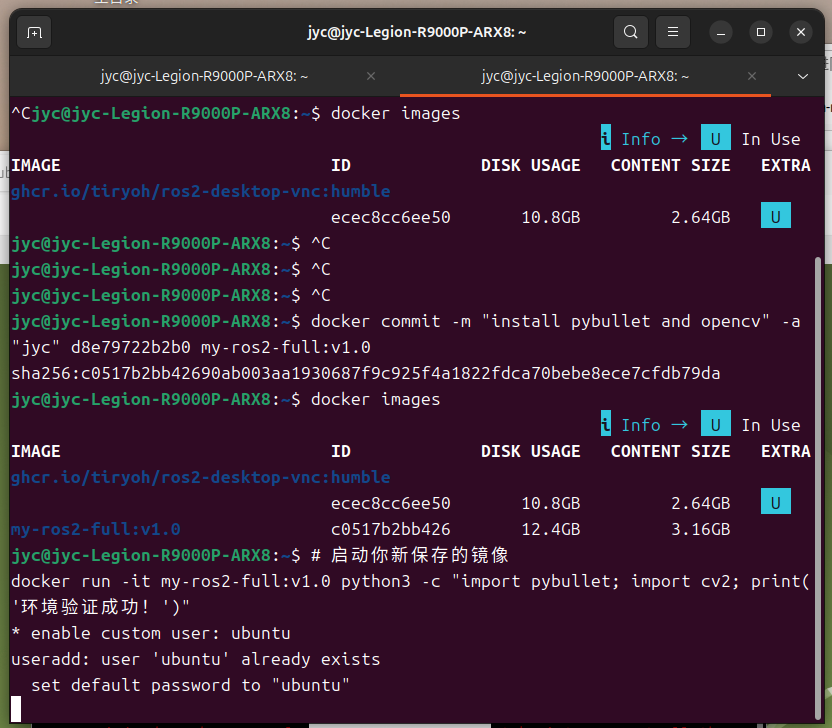The image size is (832, 728).
Task: Close the second terminal tab
Action: (x=752, y=76)
